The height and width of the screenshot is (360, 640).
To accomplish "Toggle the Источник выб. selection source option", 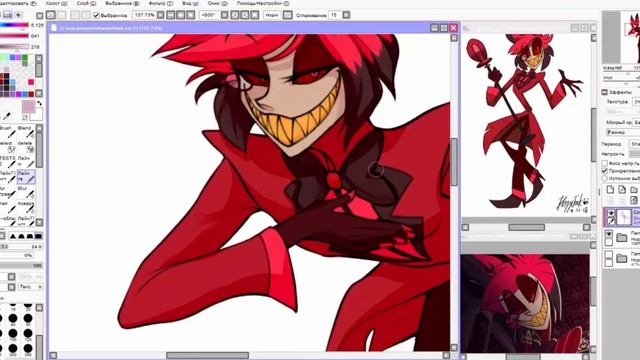I will 604,178.
